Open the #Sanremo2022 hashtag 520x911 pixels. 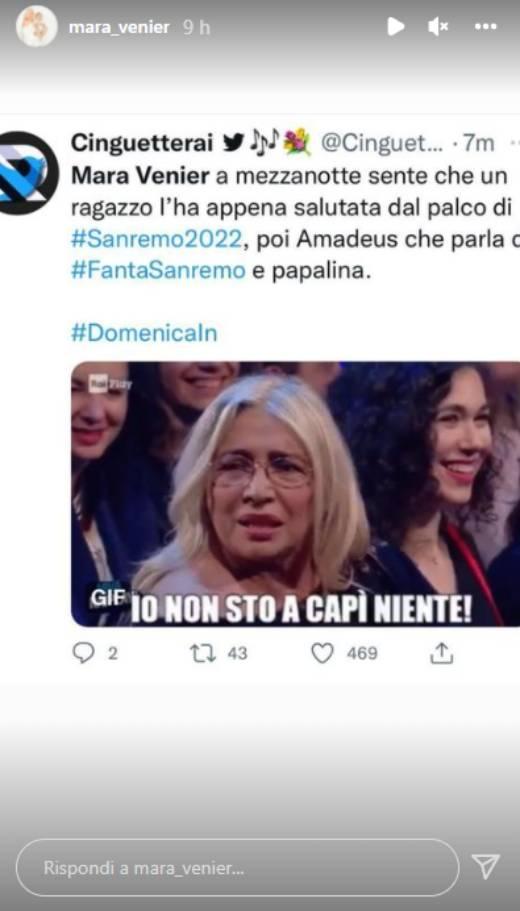[156, 240]
